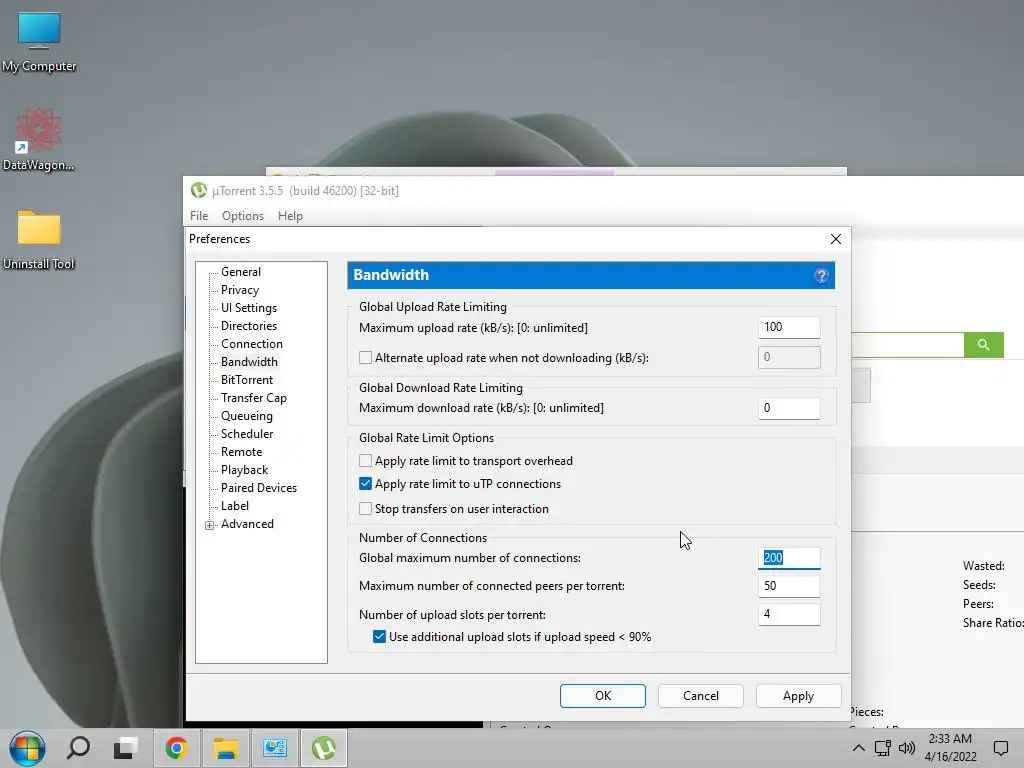
Task: Click the Cancel button
Action: (701, 696)
